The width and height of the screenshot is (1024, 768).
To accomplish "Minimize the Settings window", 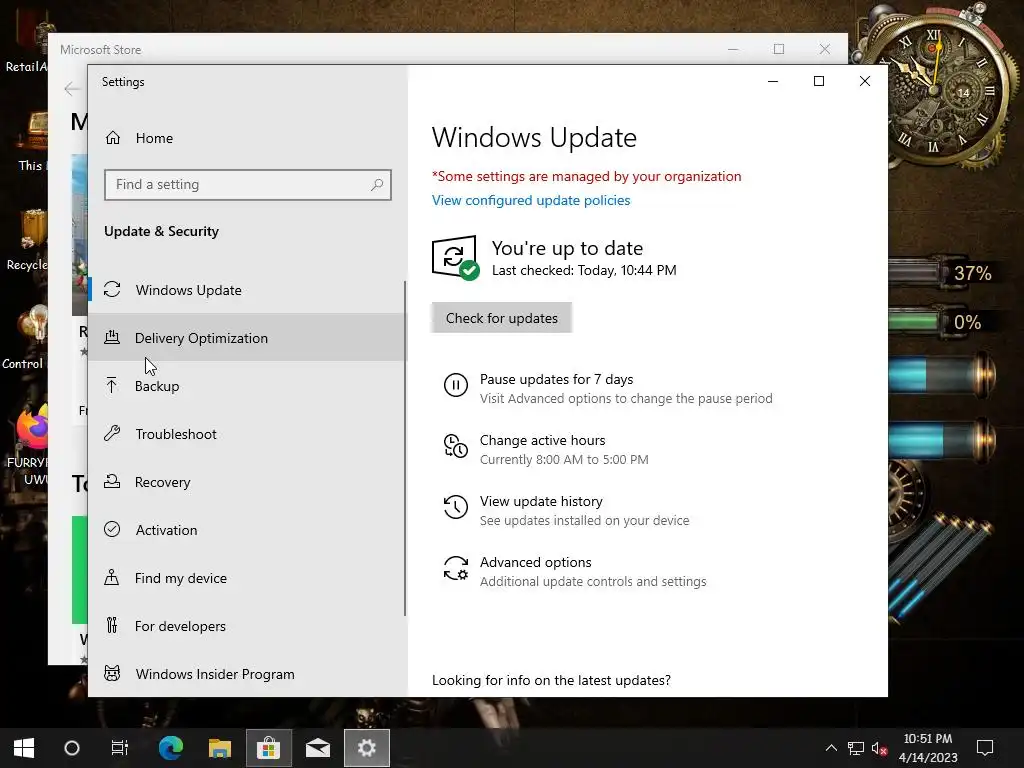I will click(x=773, y=81).
